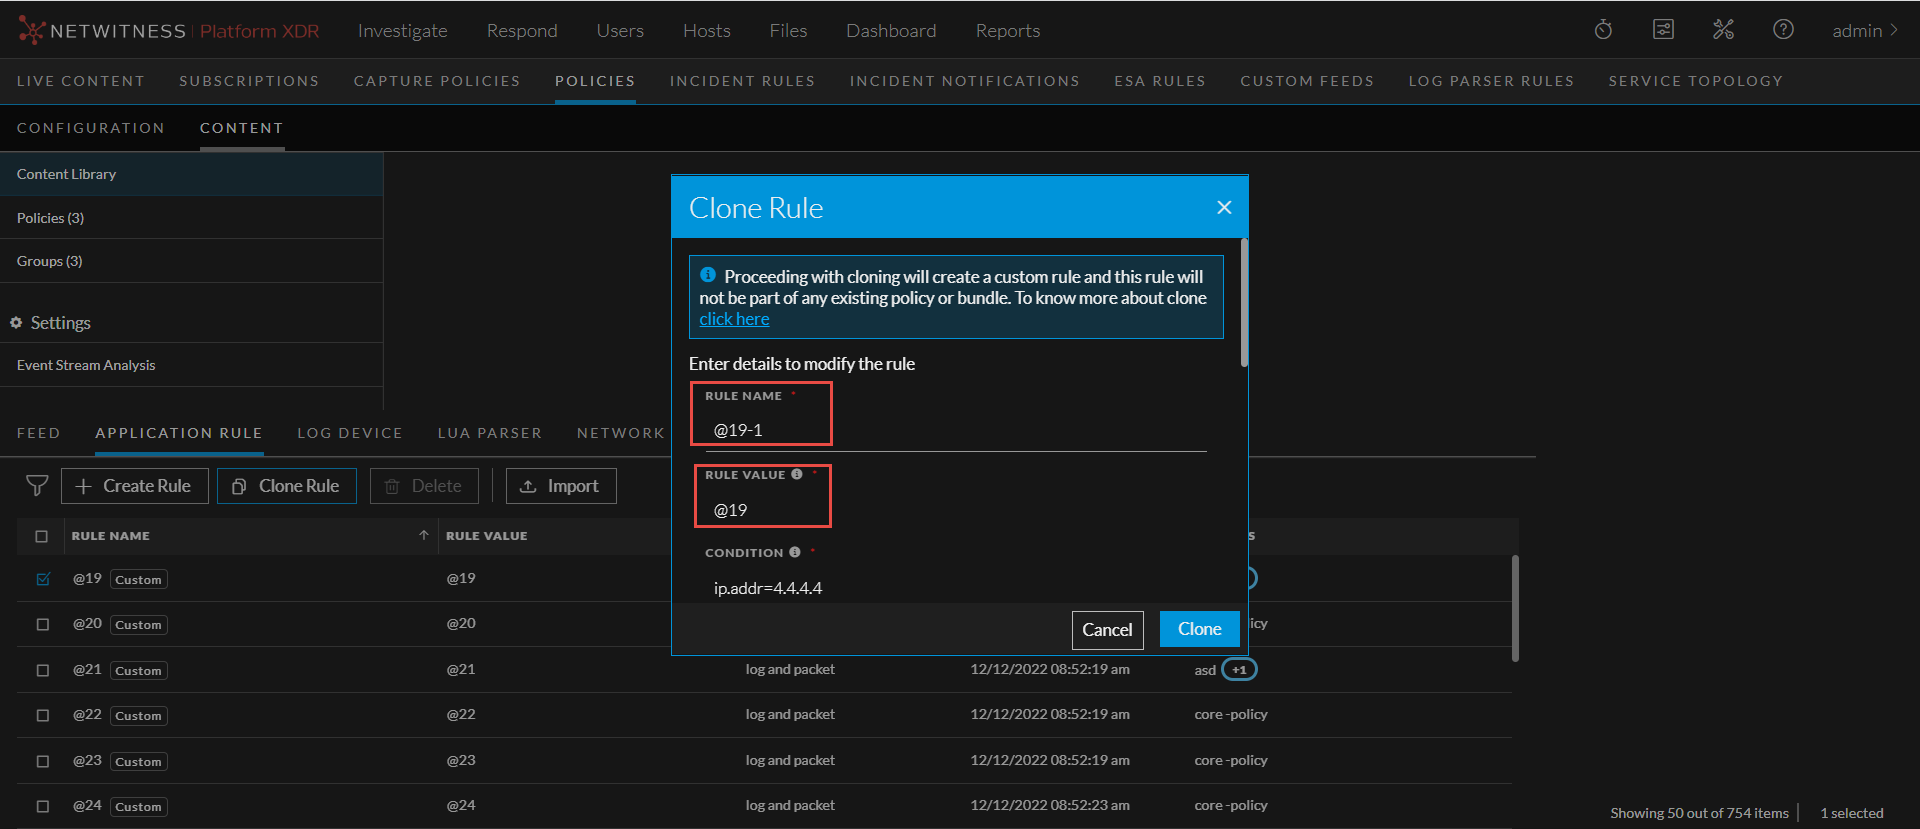Click the Condition info icon

coord(795,552)
